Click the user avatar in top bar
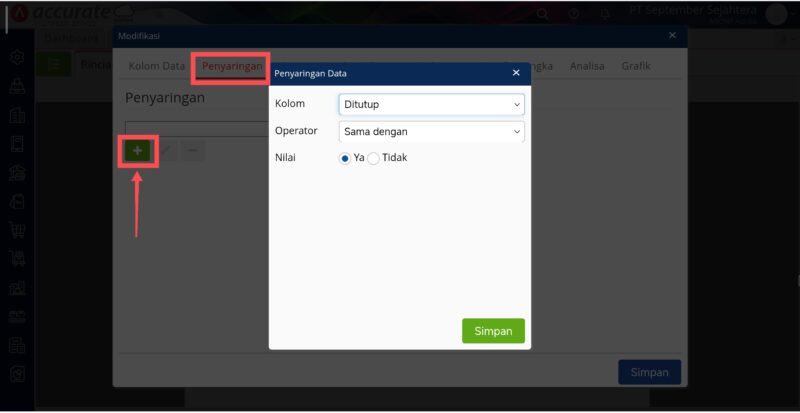Screen dimensions: 800x413 pyautogui.click(x=776, y=13)
